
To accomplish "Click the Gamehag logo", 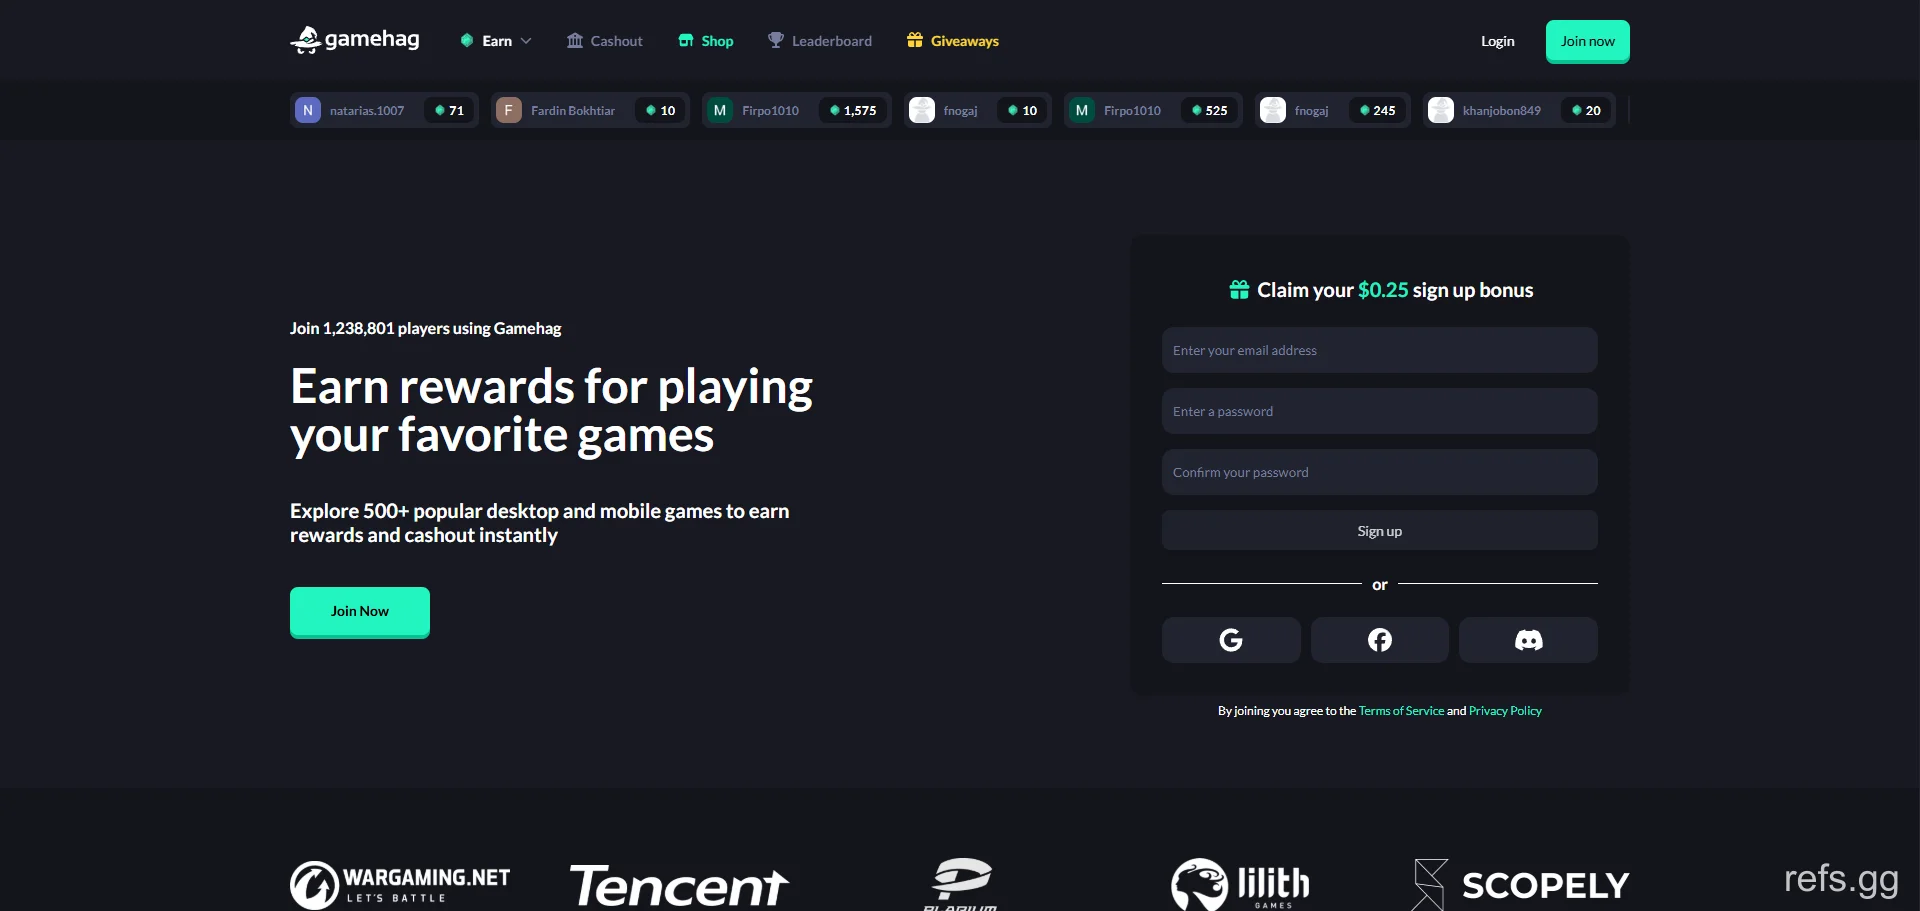I will 355,40.
